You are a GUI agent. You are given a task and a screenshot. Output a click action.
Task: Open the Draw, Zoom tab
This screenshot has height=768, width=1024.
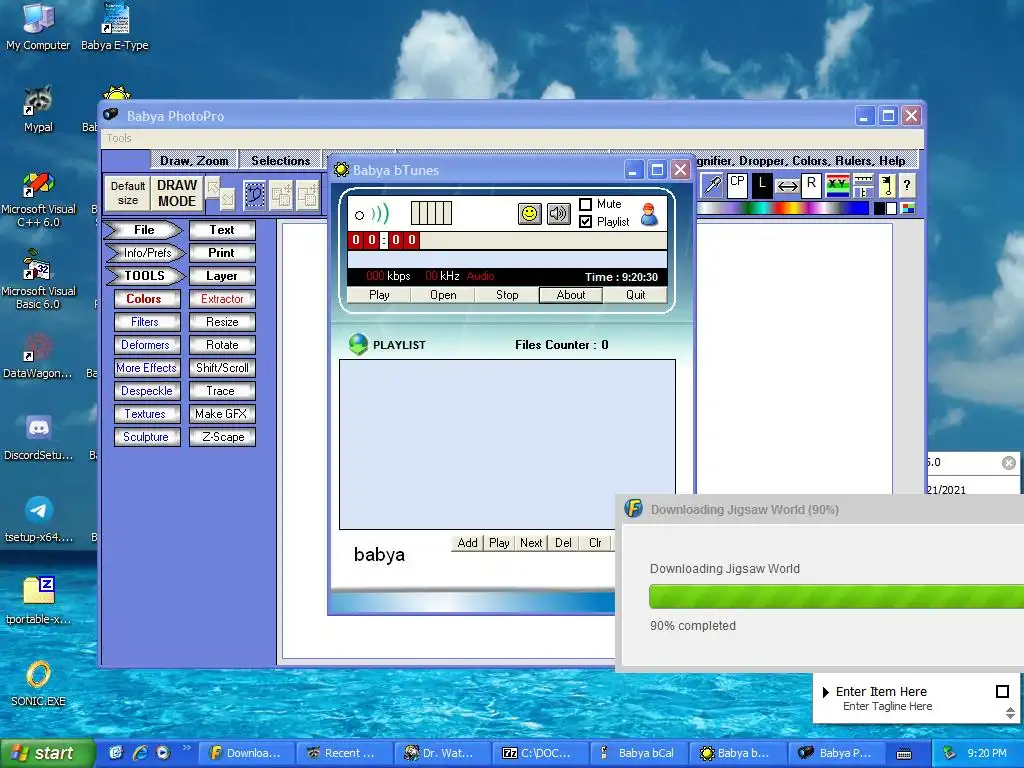pyautogui.click(x=194, y=161)
